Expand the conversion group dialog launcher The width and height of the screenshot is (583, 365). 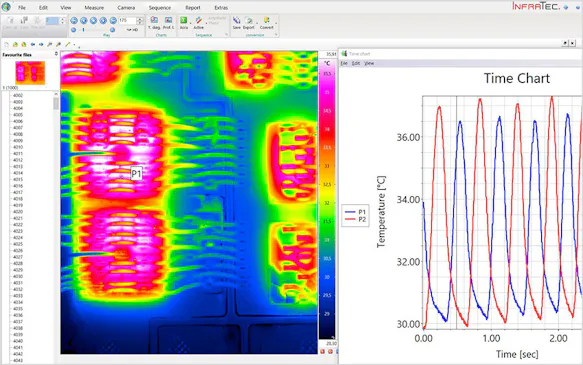[276, 34]
